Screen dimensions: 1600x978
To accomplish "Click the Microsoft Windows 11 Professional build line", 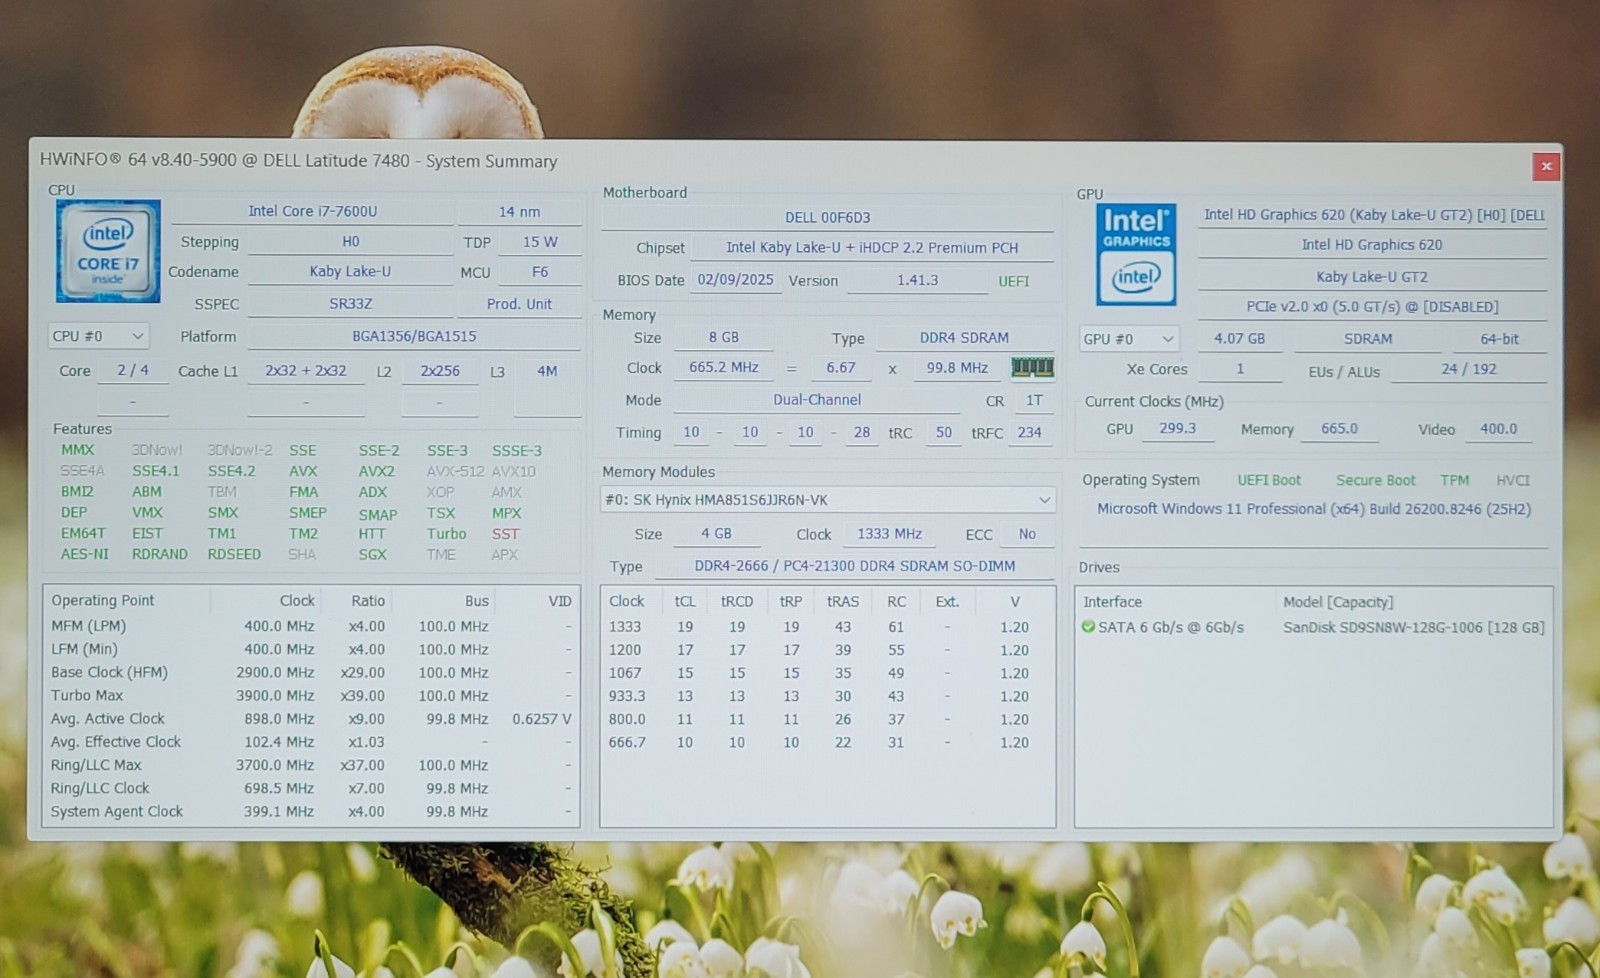I will click(x=1314, y=509).
